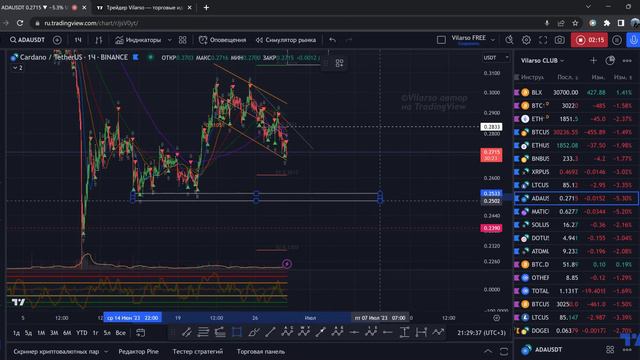The image size is (640, 360).
Task: Click the compare or add symbol plus icon
Action: [x=57, y=40]
